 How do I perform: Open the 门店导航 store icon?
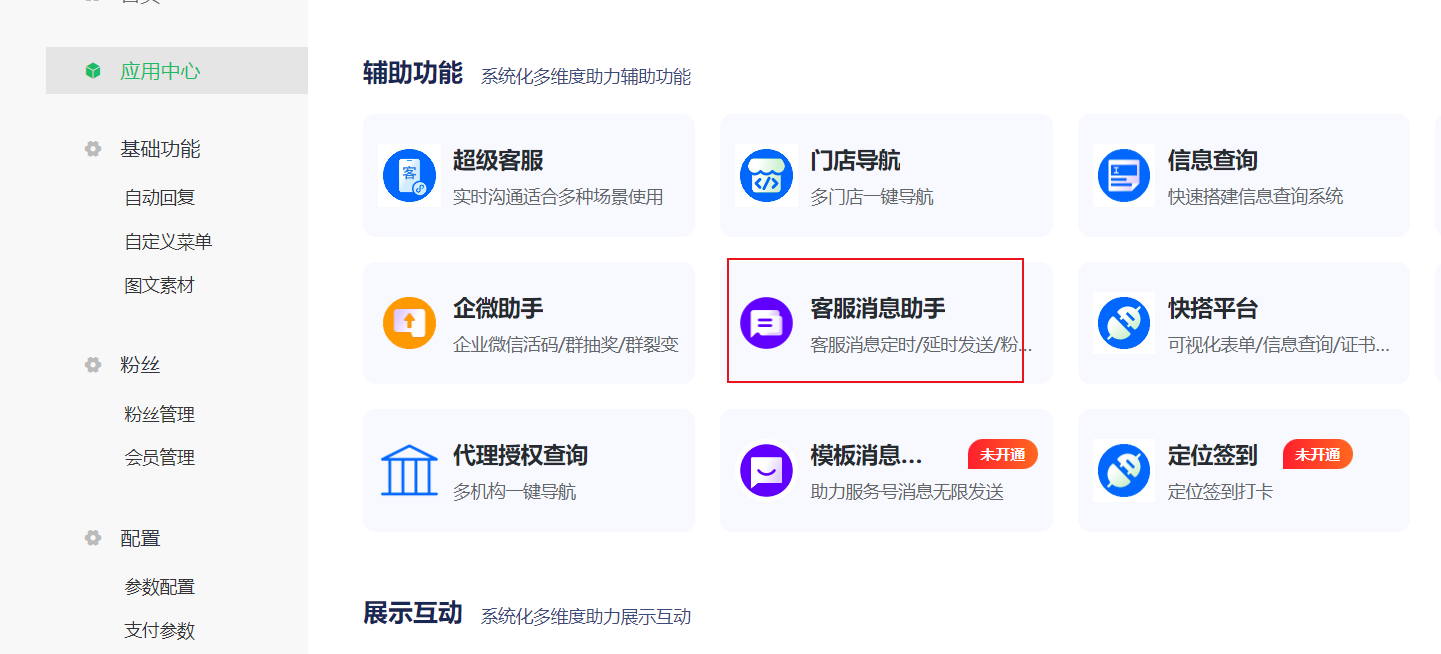pos(766,175)
